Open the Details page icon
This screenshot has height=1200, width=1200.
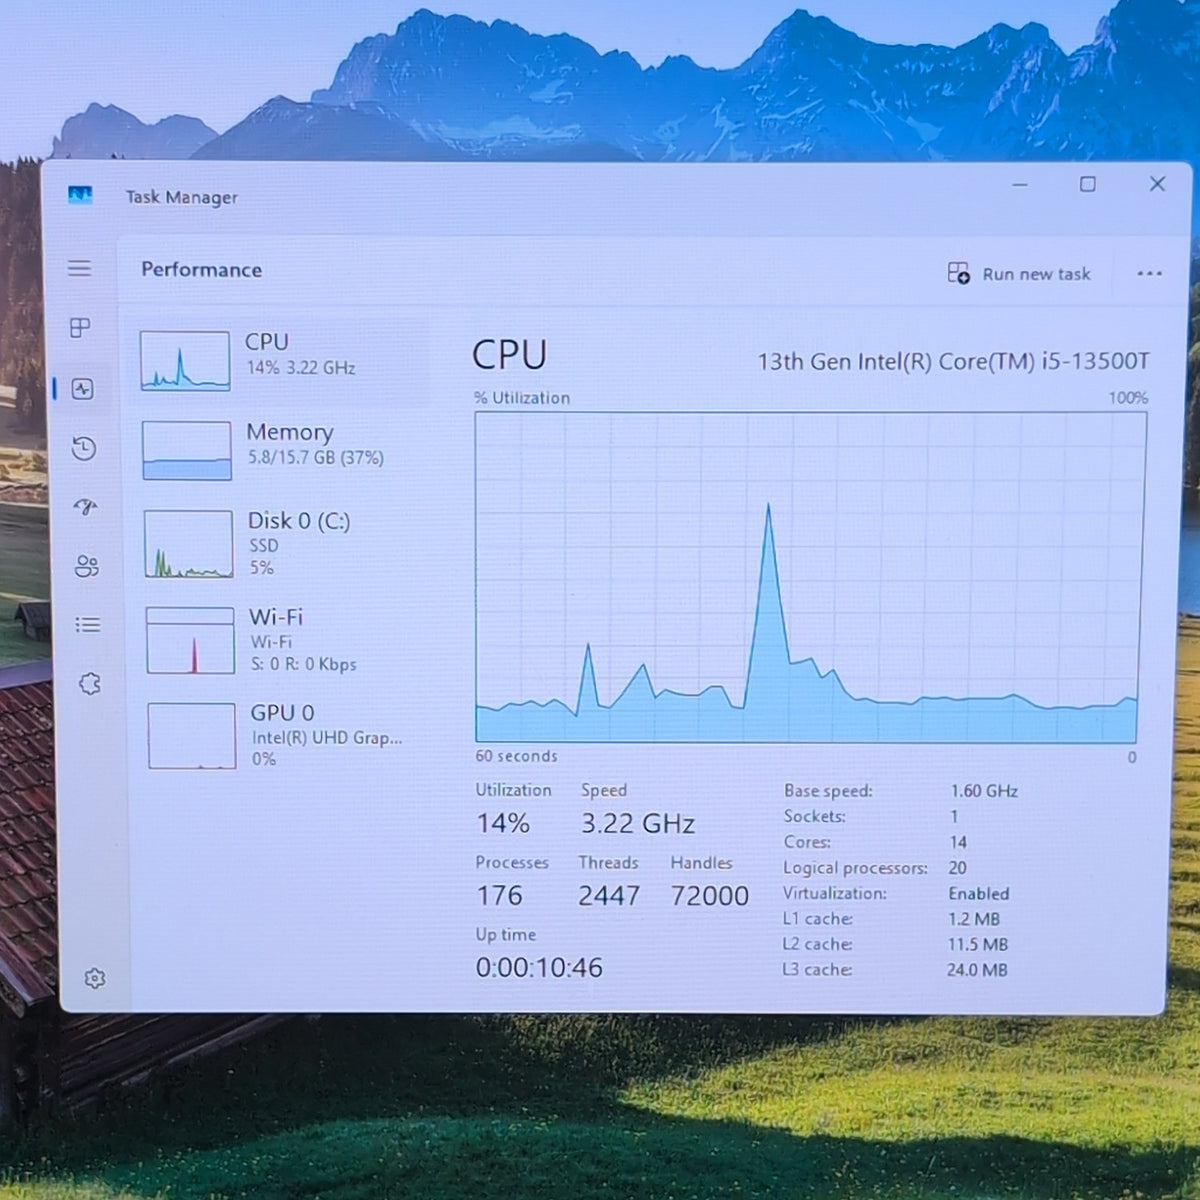pyautogui.click(x=88, y=625)
